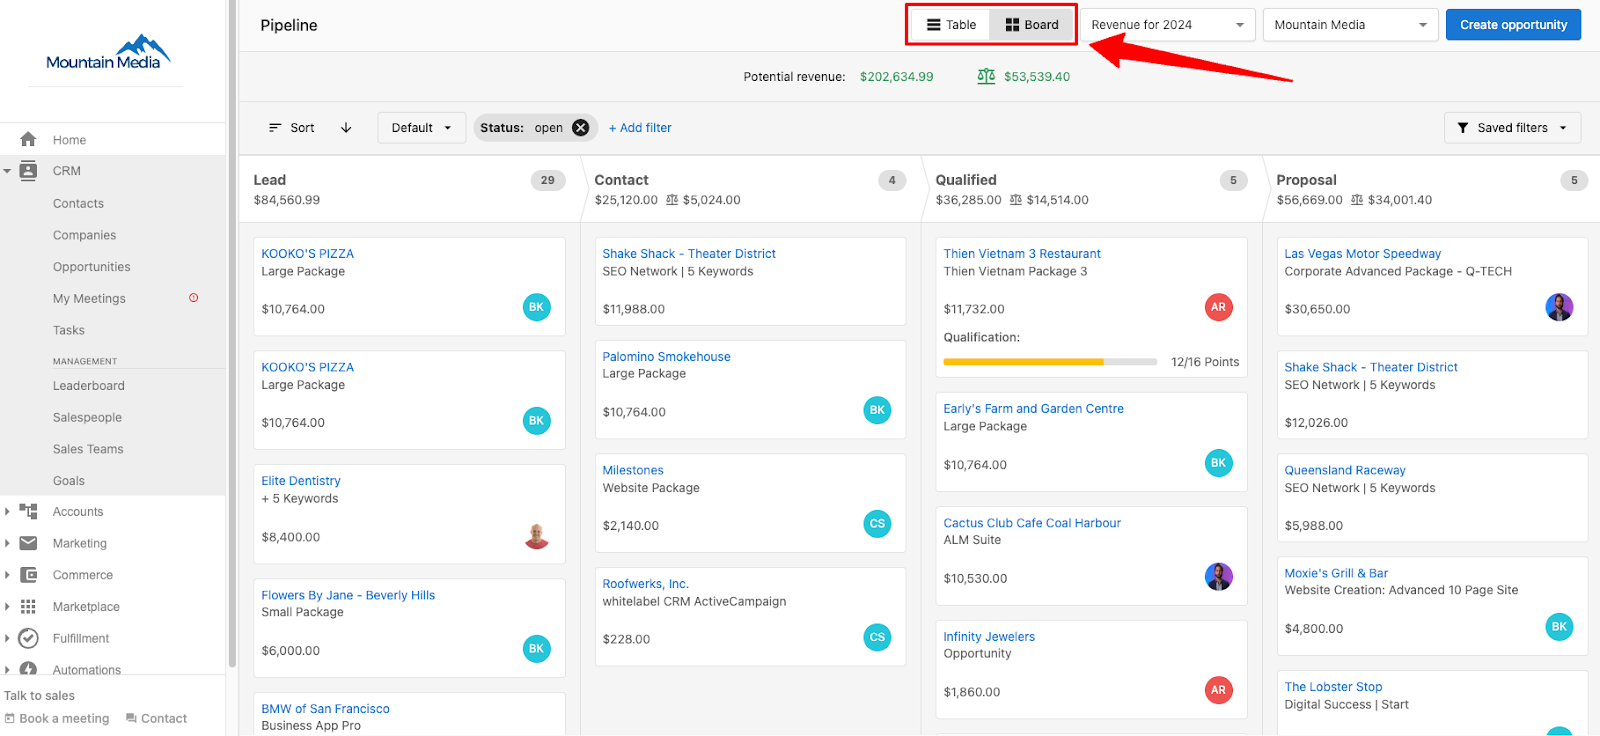Open the Leaderboard menu item

click(x=89, y=386)
